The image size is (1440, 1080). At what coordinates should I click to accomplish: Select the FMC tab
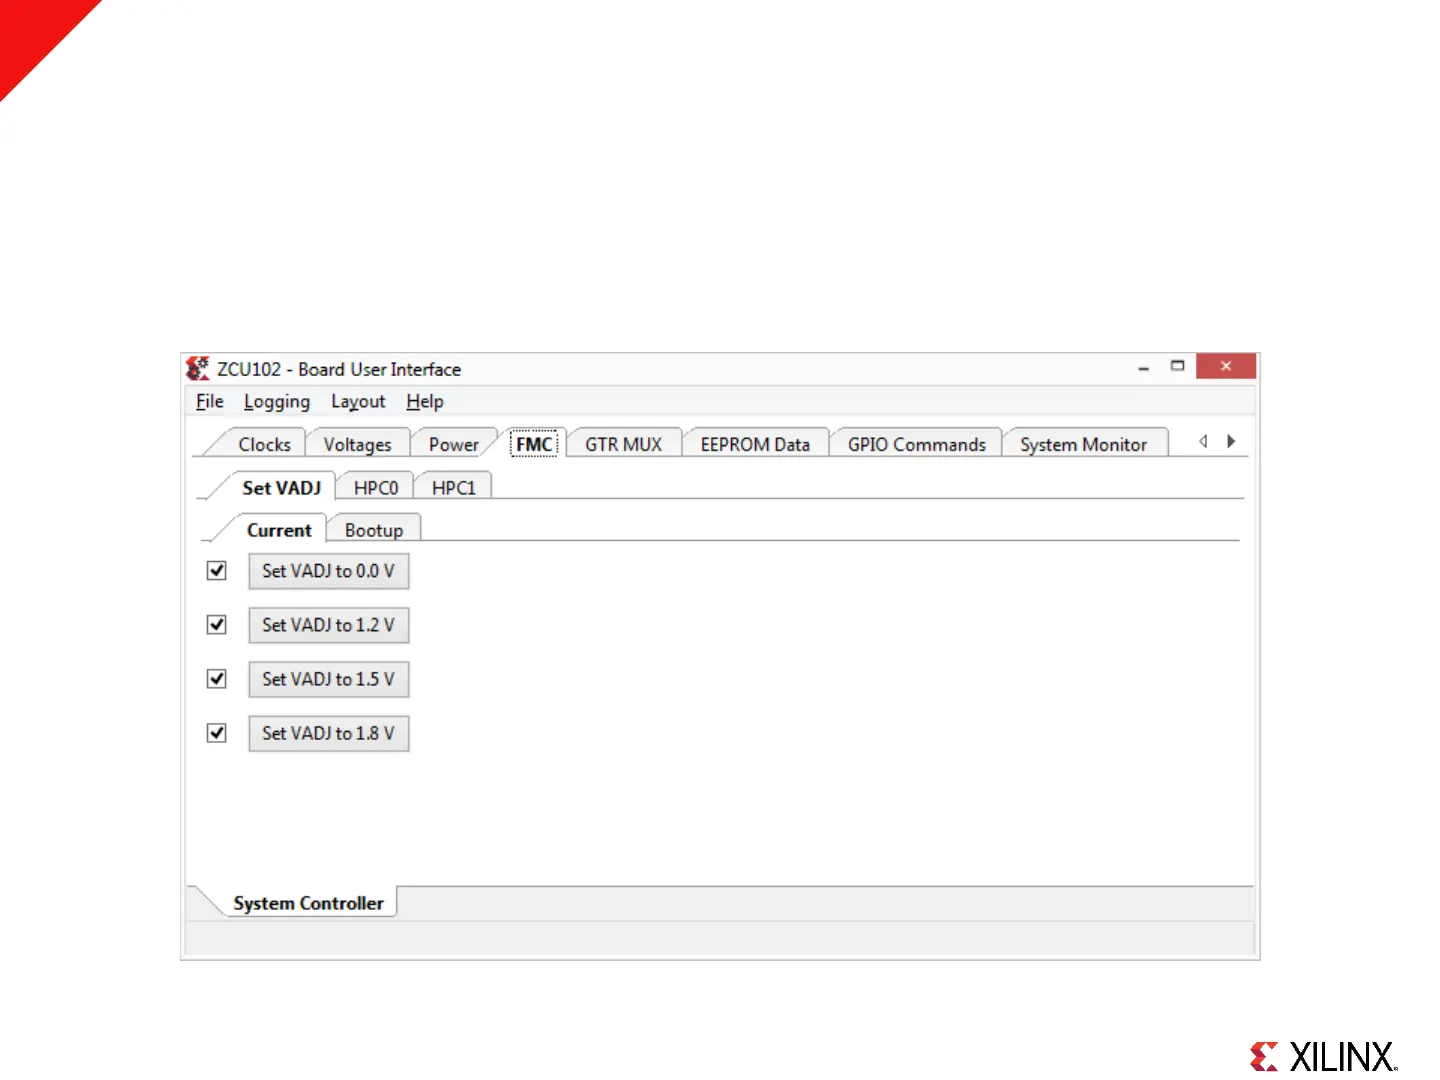point(534,444)
